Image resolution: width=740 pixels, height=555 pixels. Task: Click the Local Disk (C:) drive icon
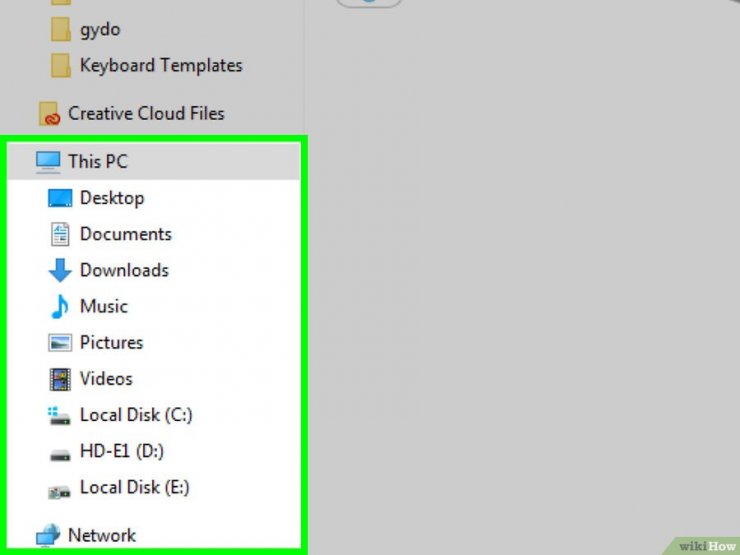60,415
